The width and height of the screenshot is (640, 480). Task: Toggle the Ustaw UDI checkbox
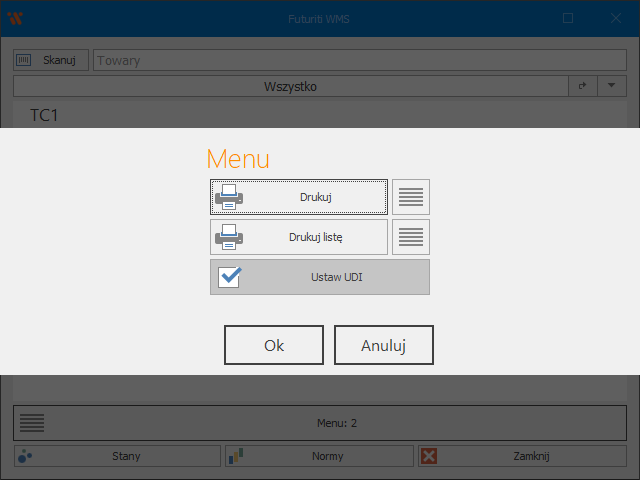[230, 277]
